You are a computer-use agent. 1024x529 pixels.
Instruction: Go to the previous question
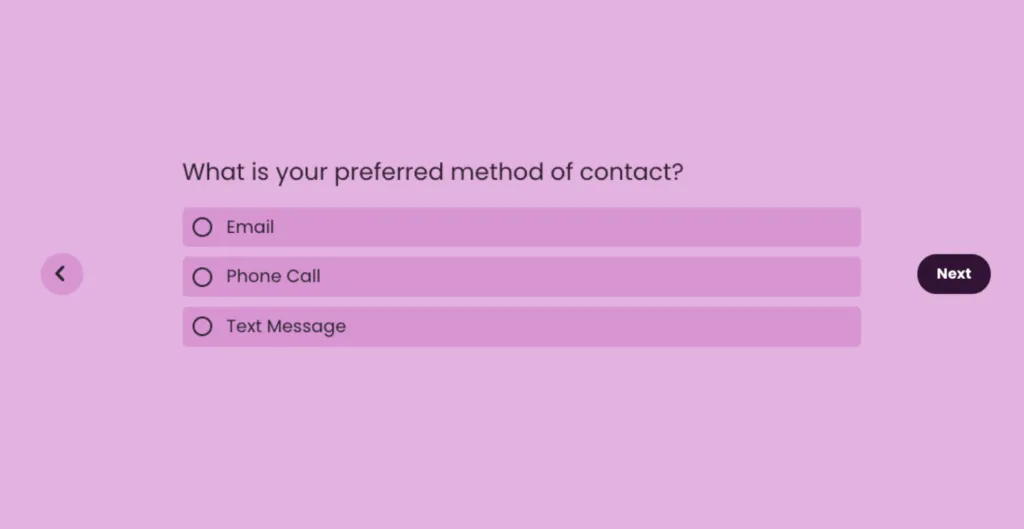61,274
